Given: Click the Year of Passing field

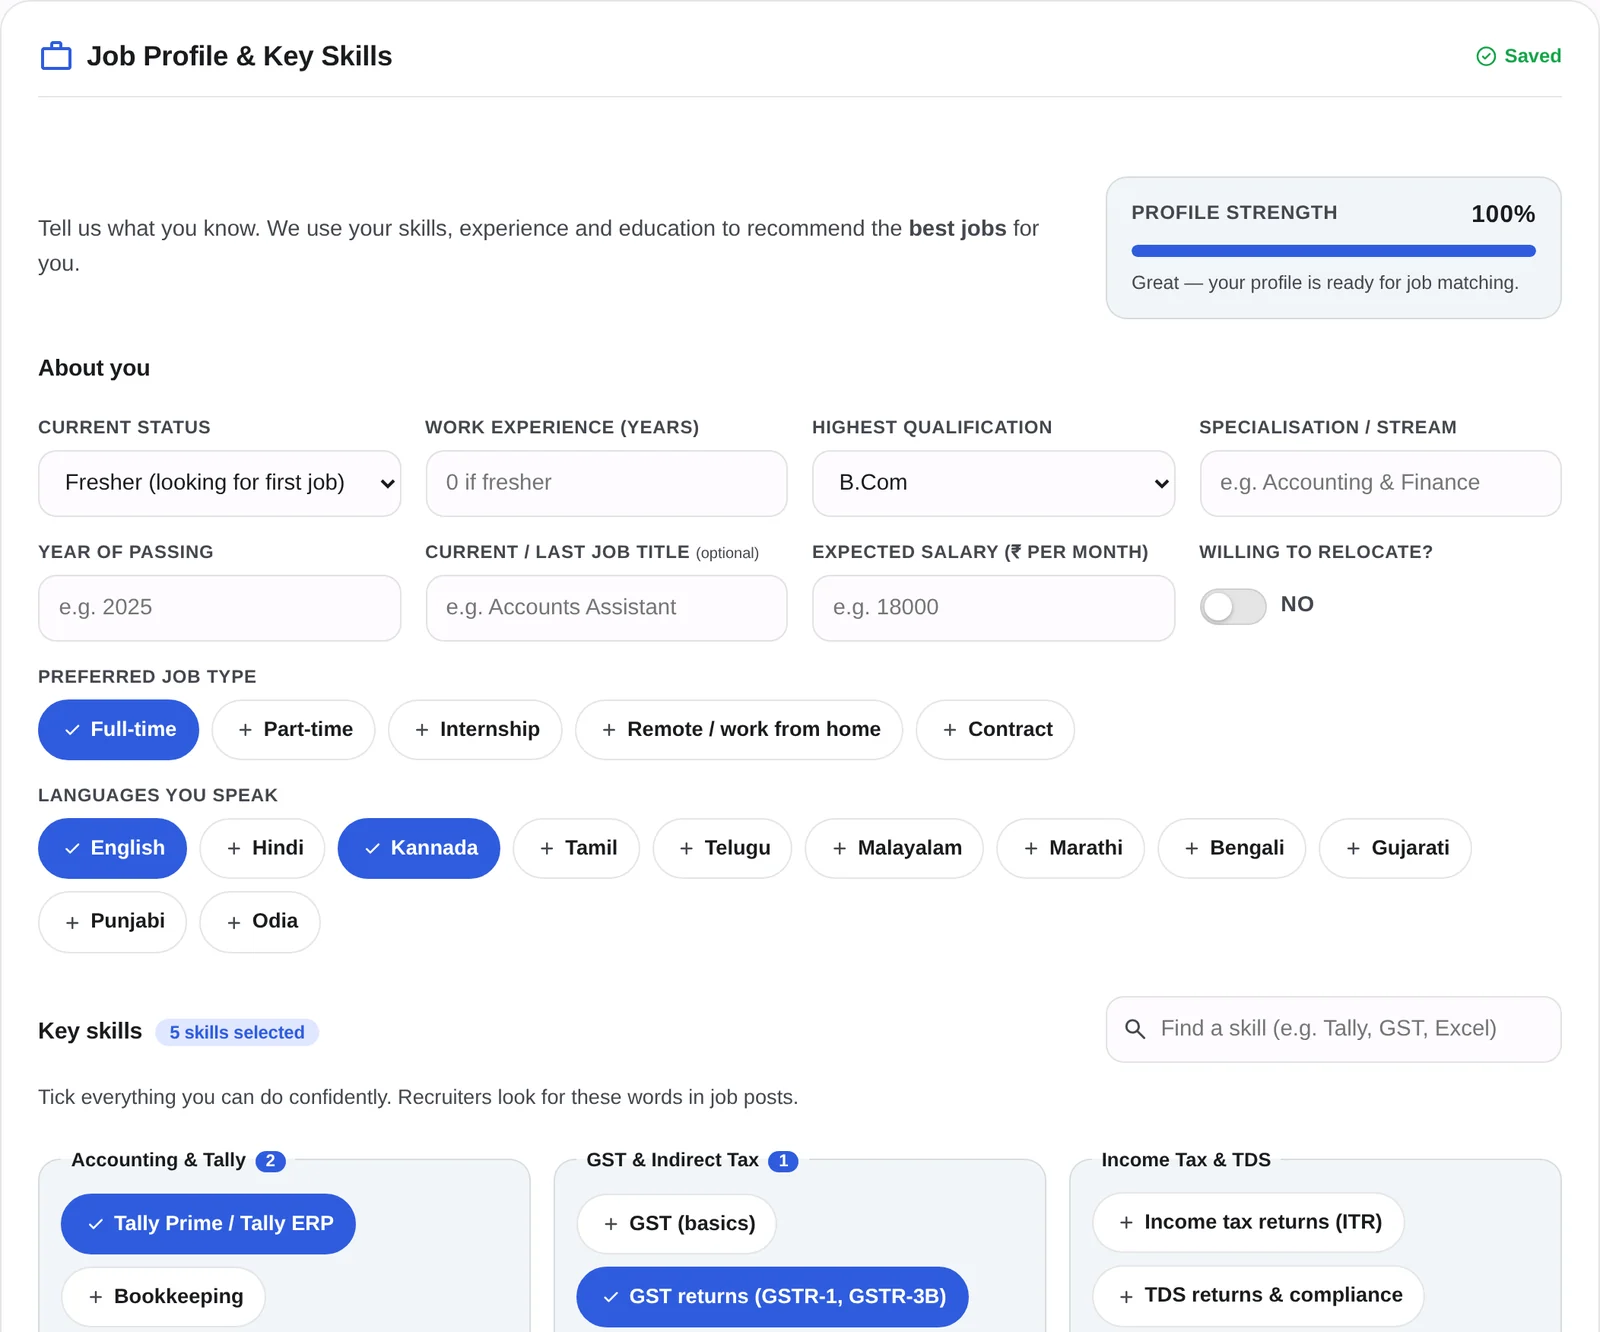Looking at the screenshot, I should click(x=219, y=608).
